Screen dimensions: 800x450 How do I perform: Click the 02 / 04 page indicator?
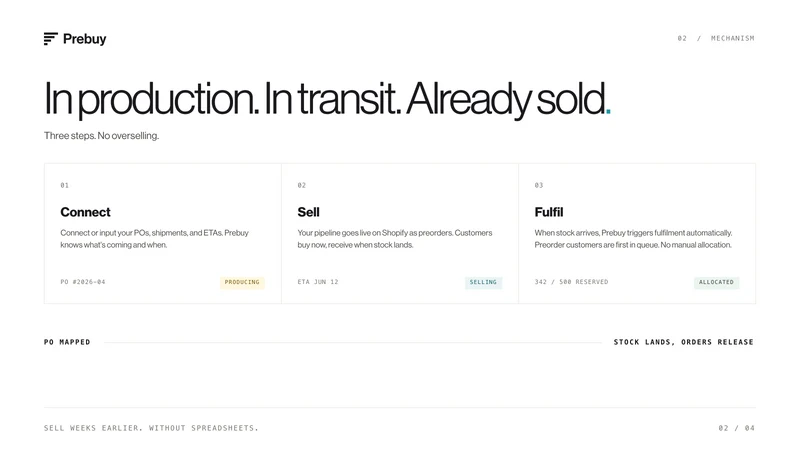(x=737, y=428)
